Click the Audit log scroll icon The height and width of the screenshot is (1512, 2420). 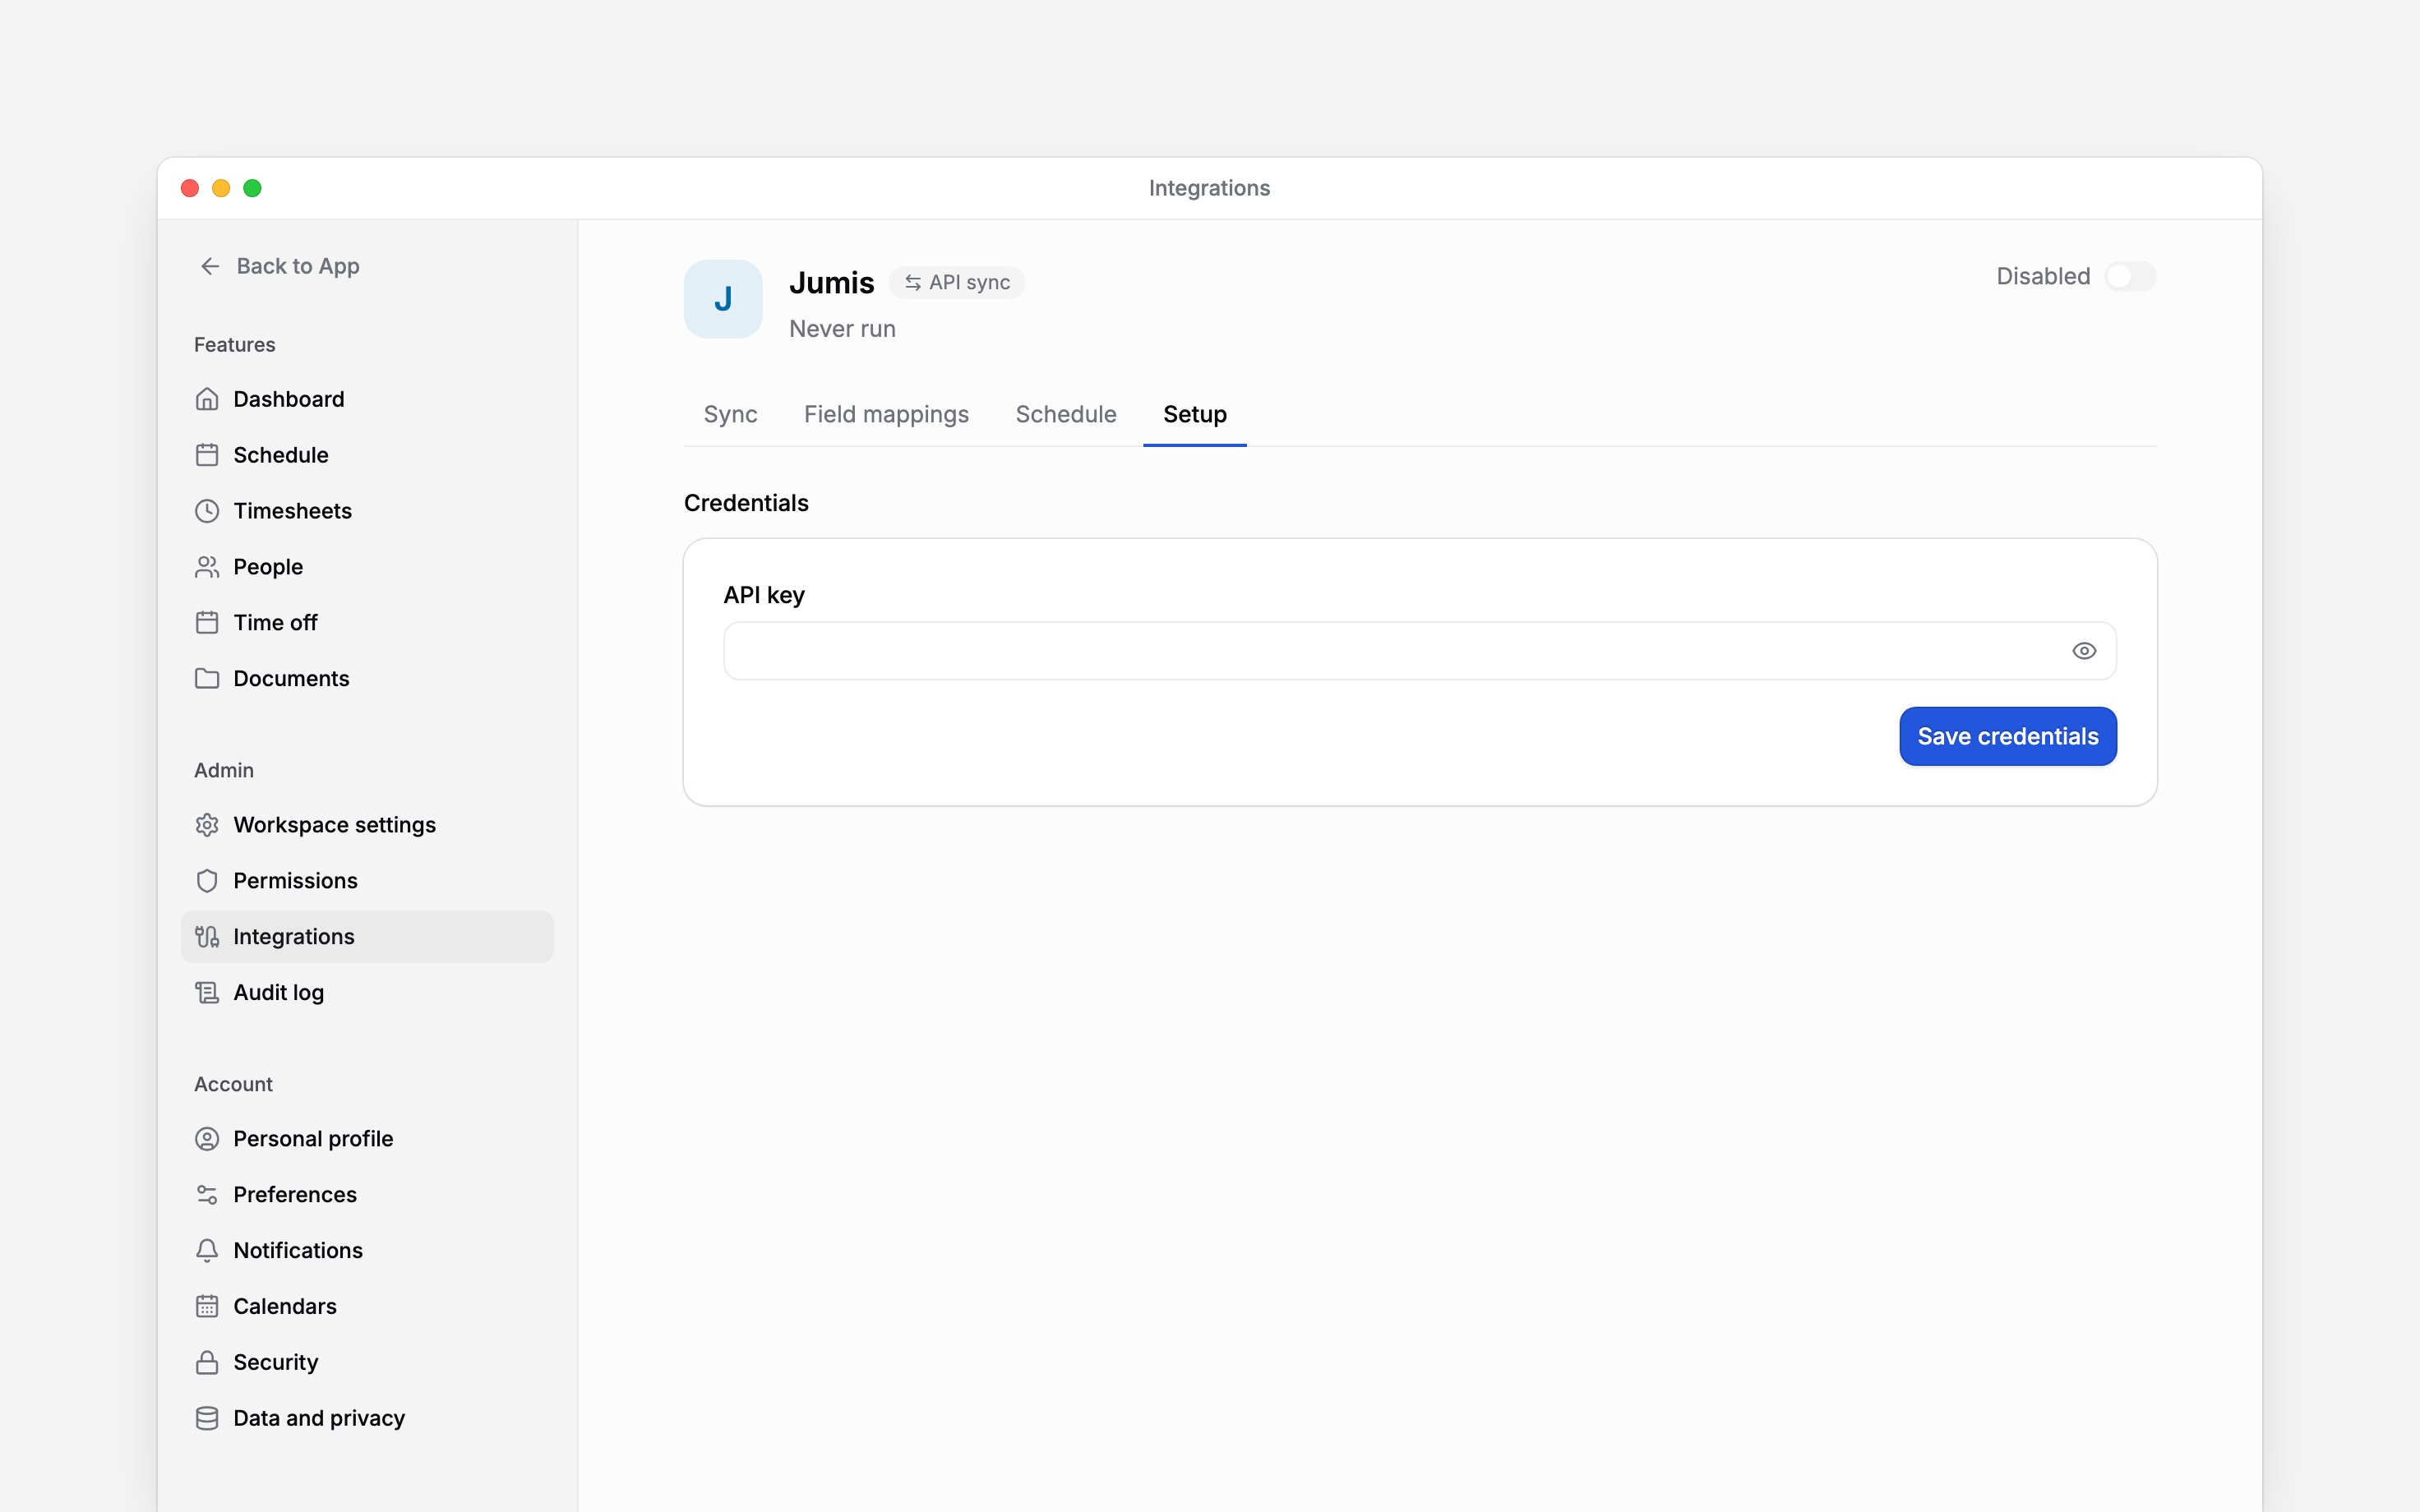[x=207, y=993]
